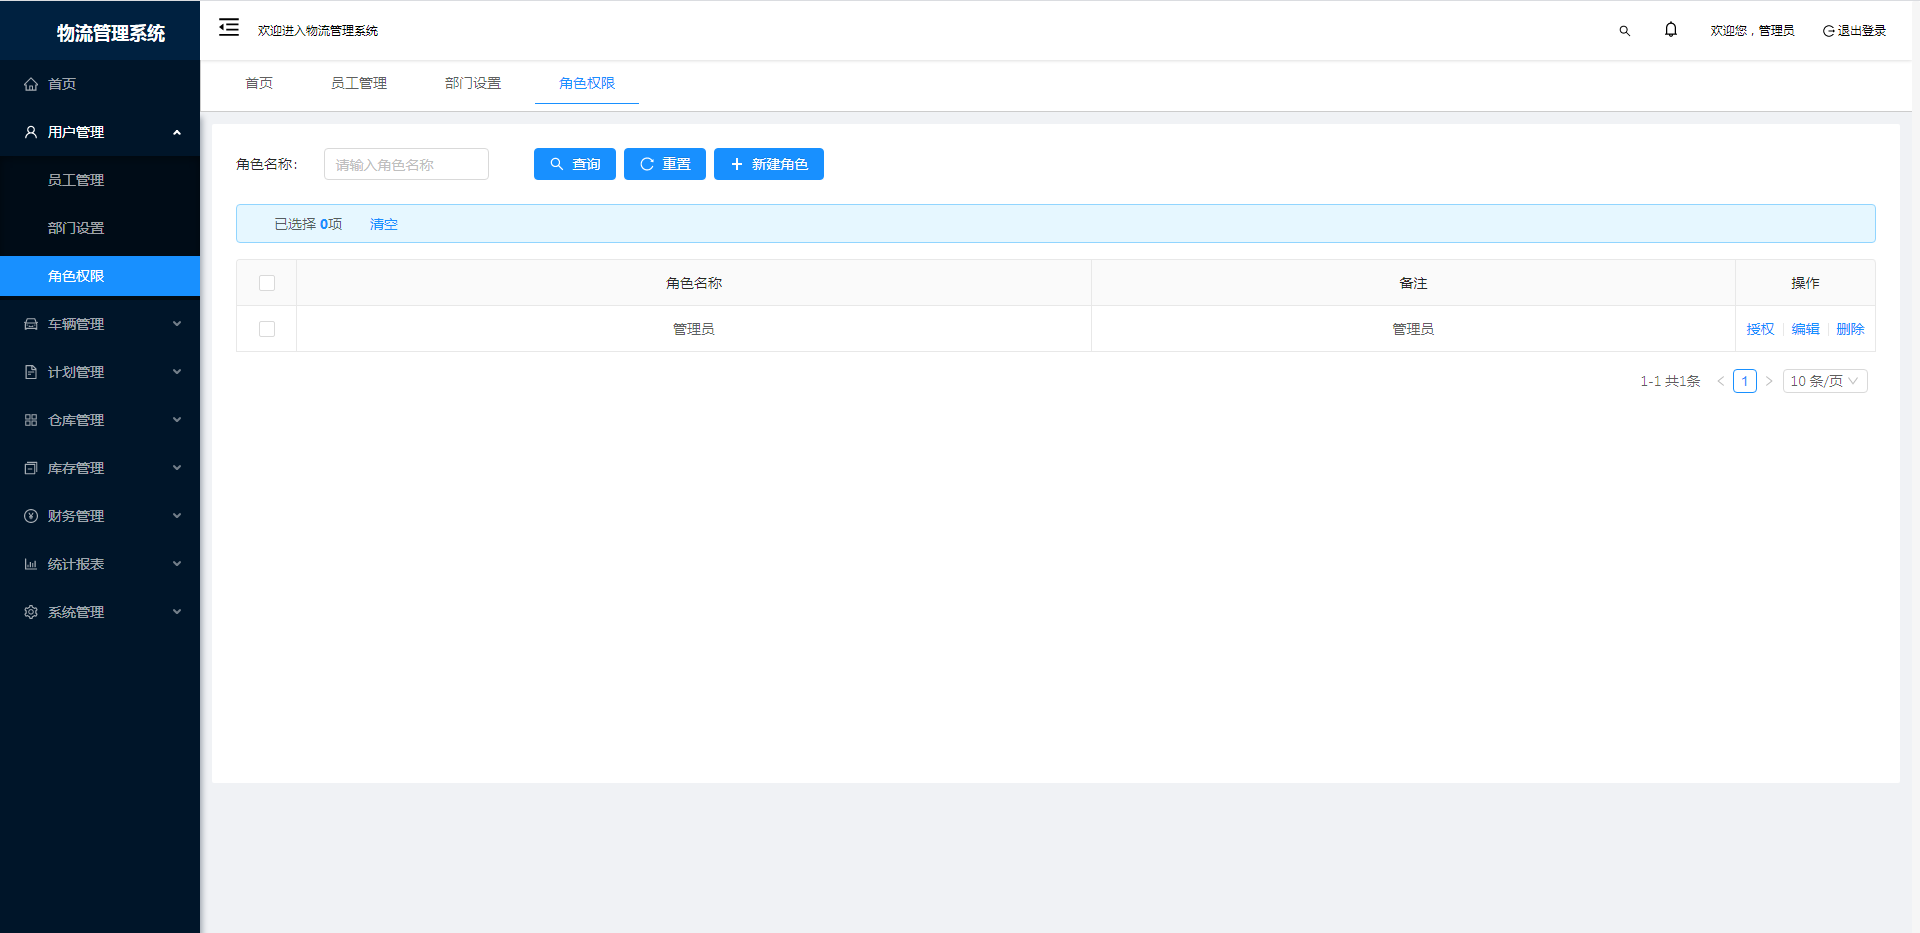The height and width of the screenshot is (933, 1920).
Task: Click the yen icon beside 财务管理
Action: (x=31, y=516)
